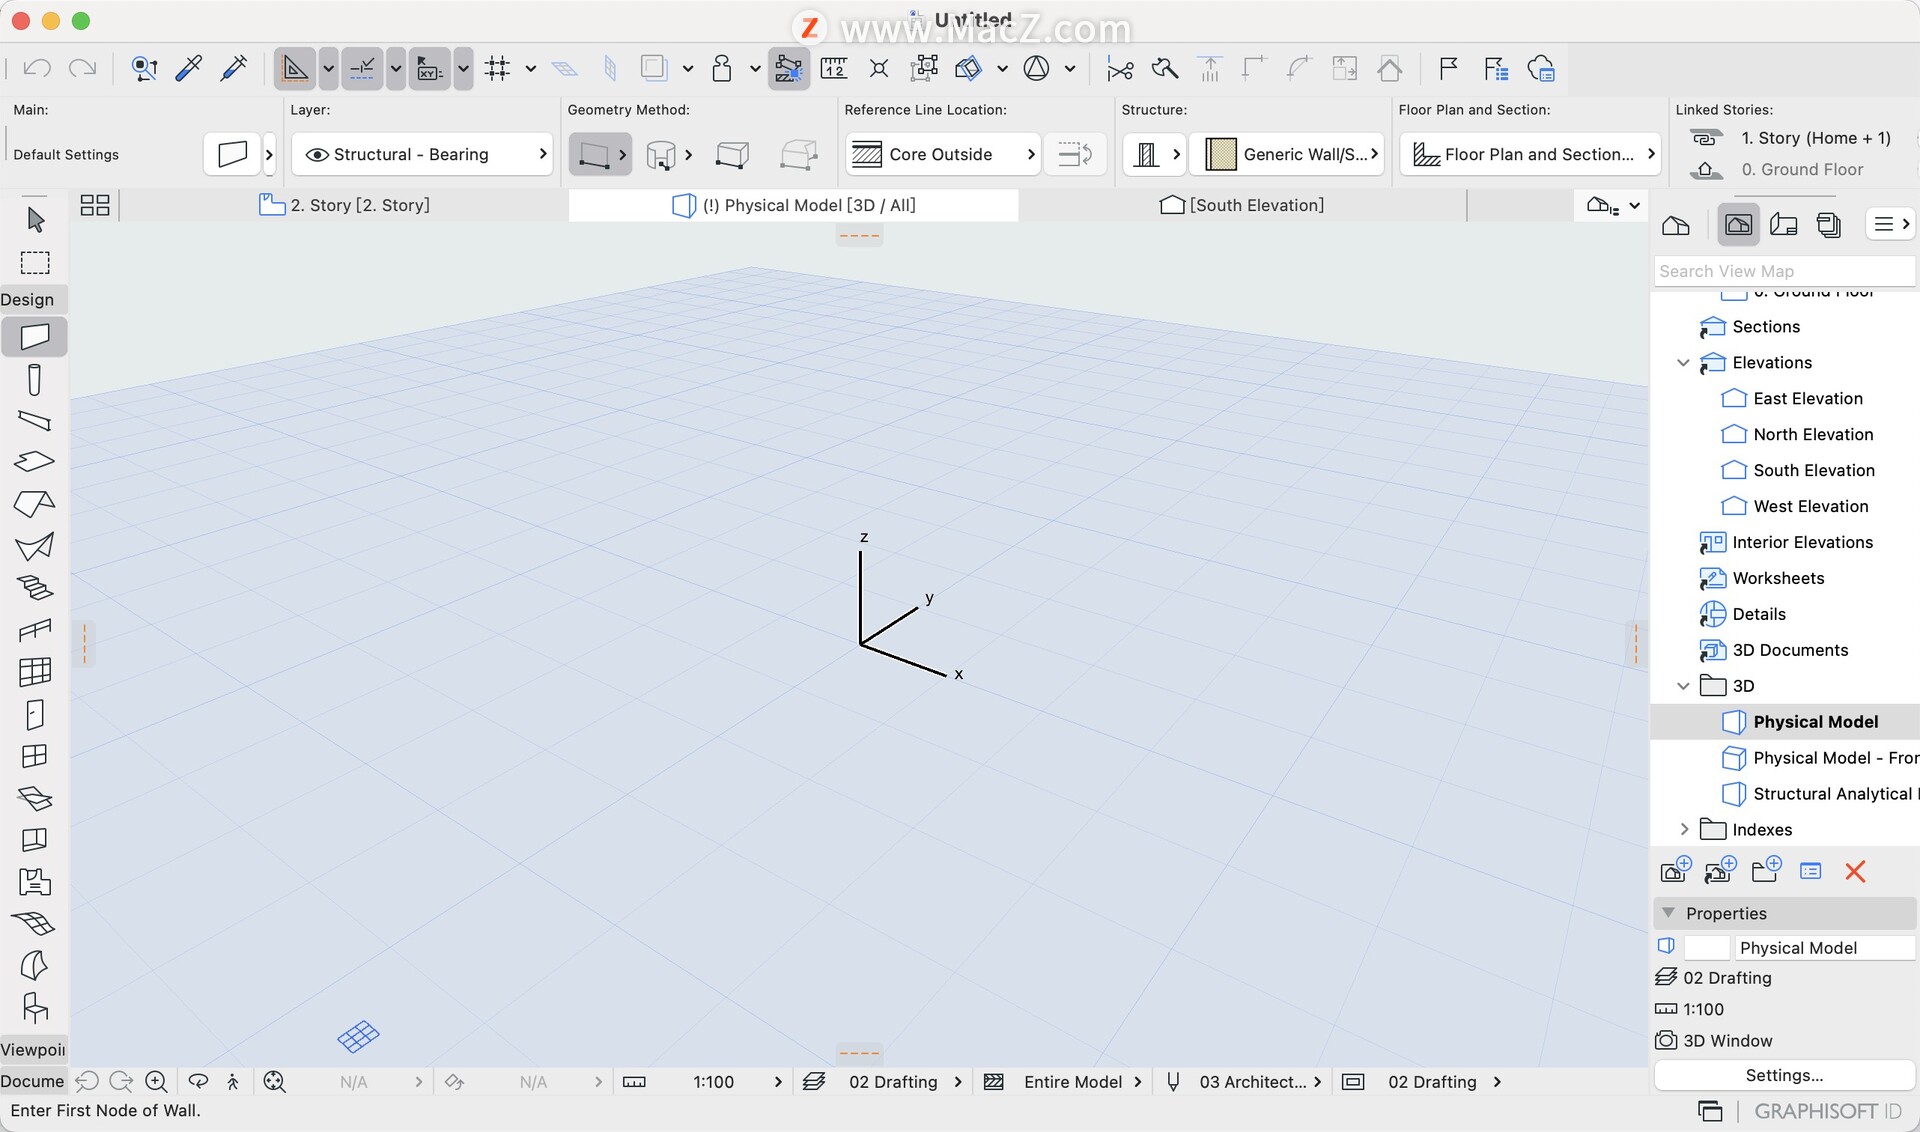Select the Curtain Wall tool
The width and height of the screenshot is (1920, 1132).
click(x=35, y=672)
